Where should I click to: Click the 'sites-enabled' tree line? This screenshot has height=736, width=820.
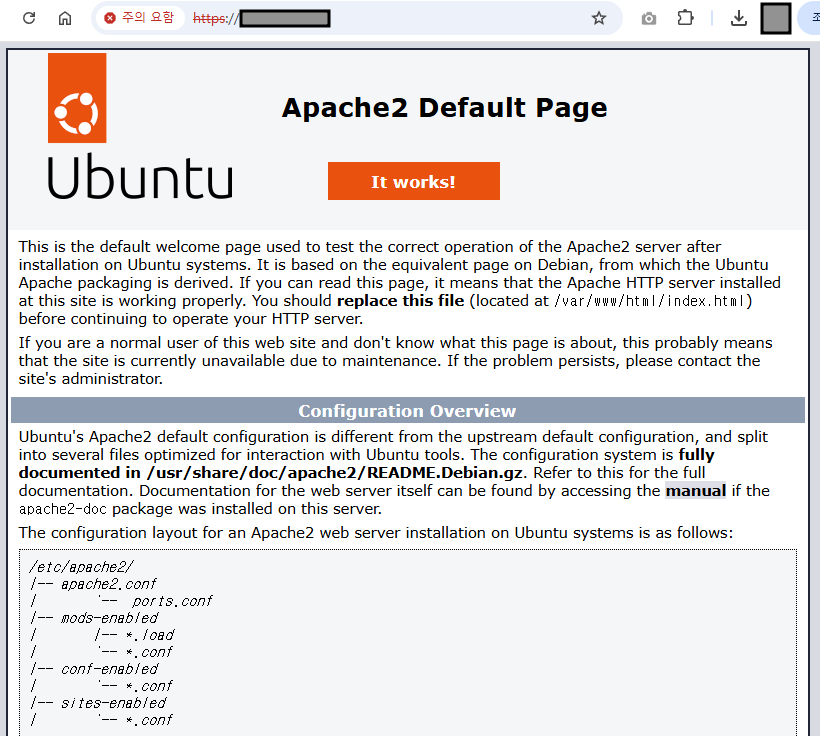tap(113, 703)
